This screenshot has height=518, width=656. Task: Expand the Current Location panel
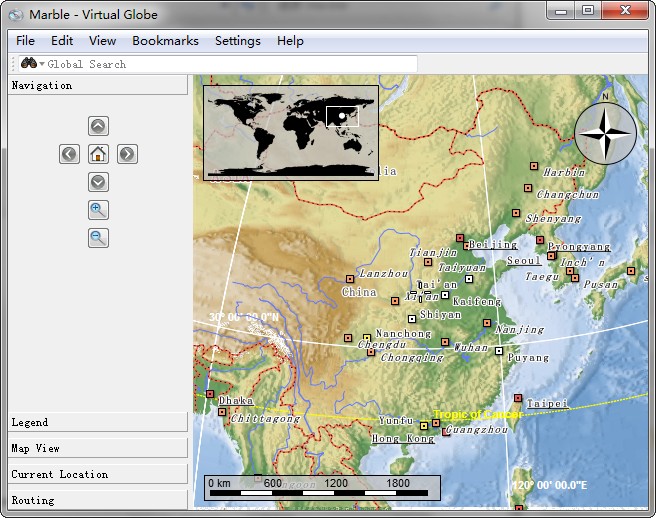97,475
